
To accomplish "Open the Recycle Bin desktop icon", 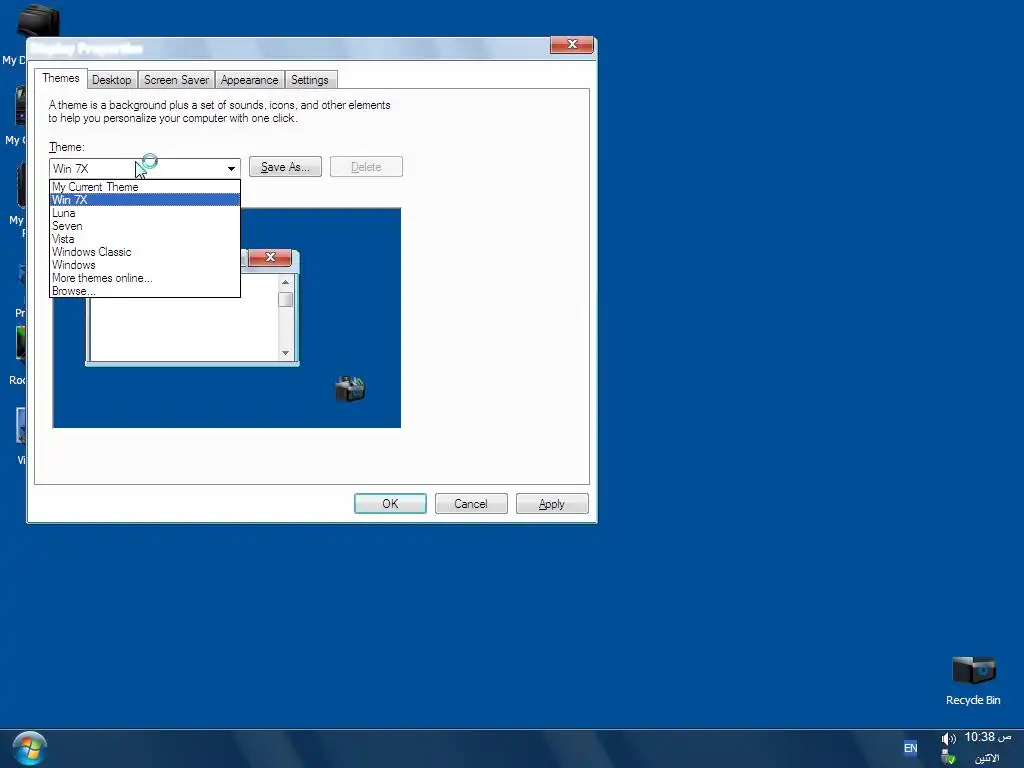I will pyautogui.click(x=973, y=680).
